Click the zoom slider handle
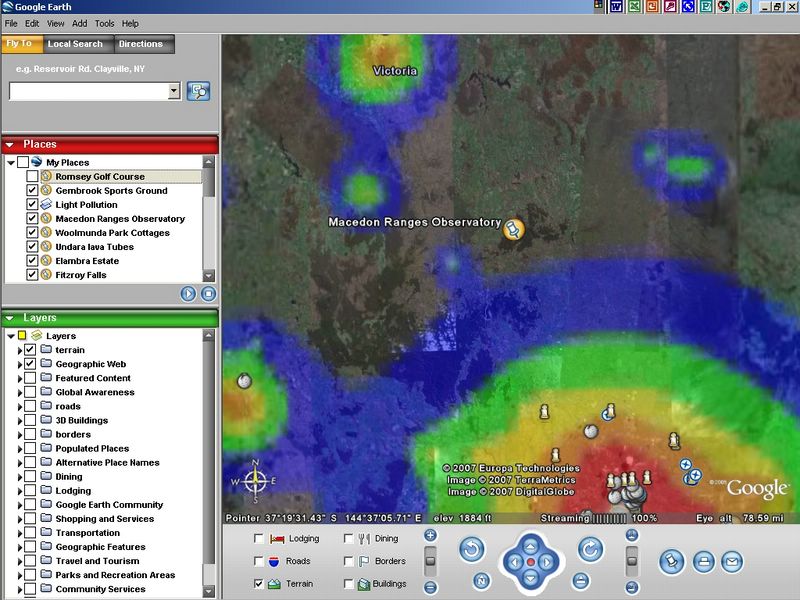The height and width of the screenshot is (600, 800). click(x=431, y=561)
